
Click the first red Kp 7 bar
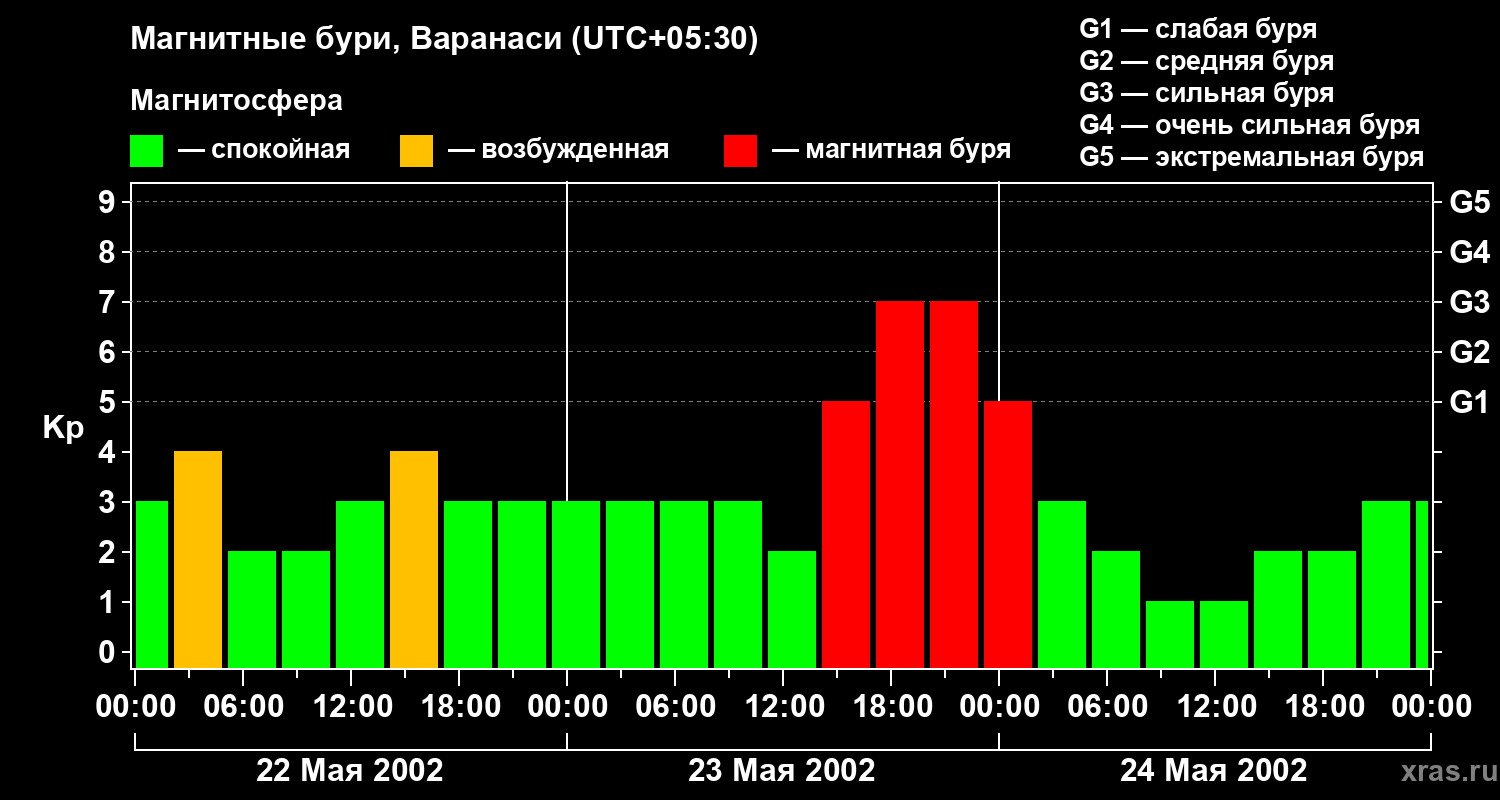(x=900, y=485)
